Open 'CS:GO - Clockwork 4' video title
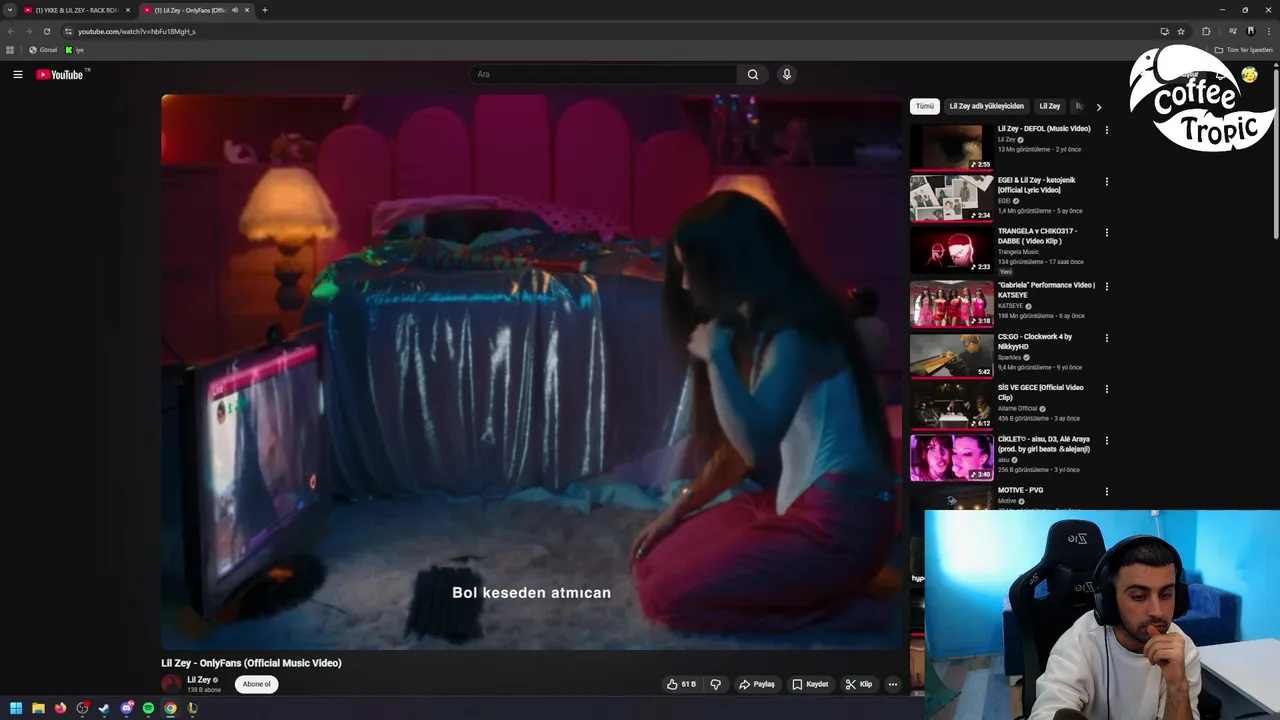This screenshot has width=1280, height=720. click(x=1034, y=341)
